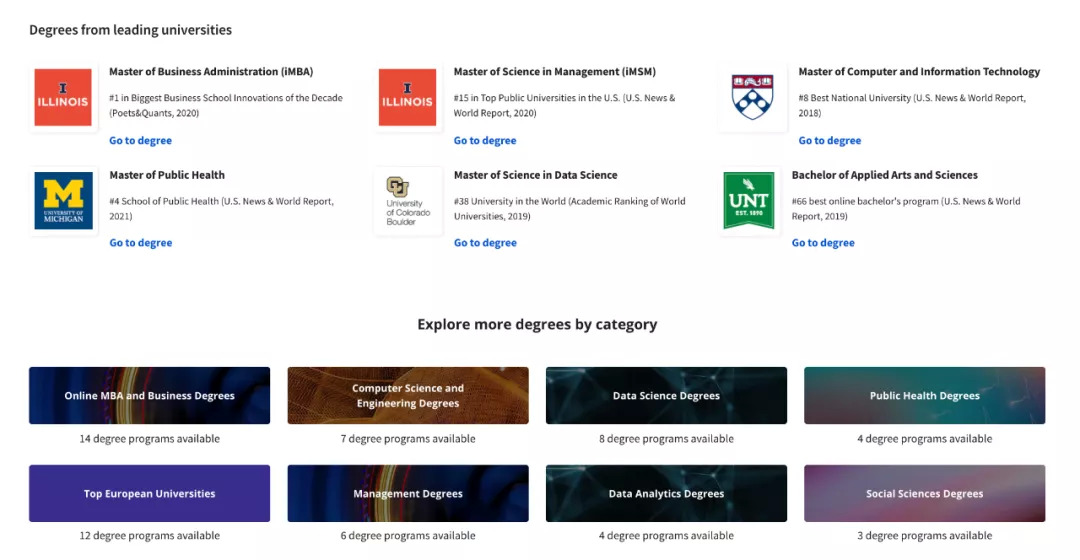Browse the Data Analytics Degrees tile
Viewport: 1080px width, 560px height.
tap(666, 493)
